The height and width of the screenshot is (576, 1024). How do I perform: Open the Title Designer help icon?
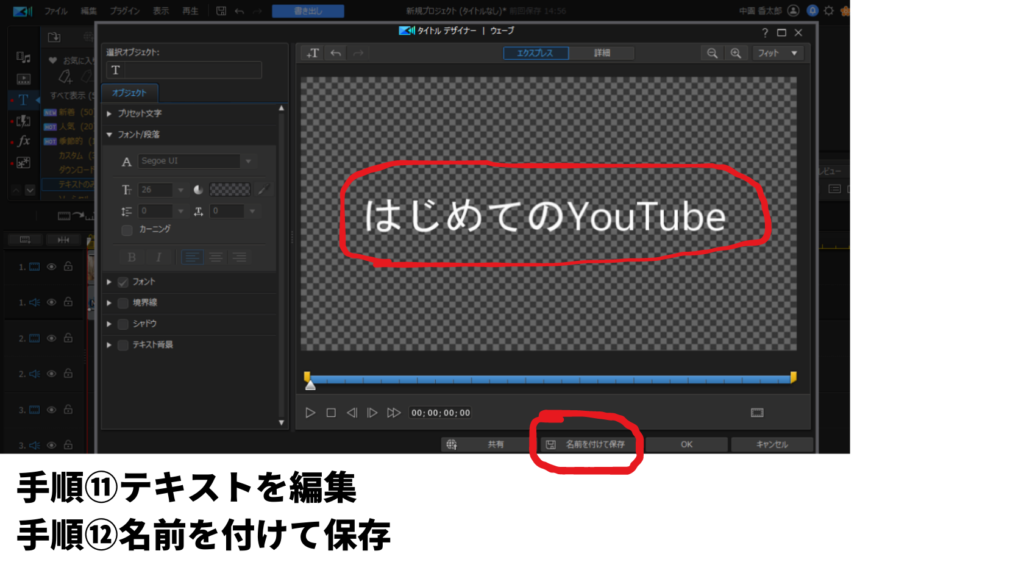(765, 33)
